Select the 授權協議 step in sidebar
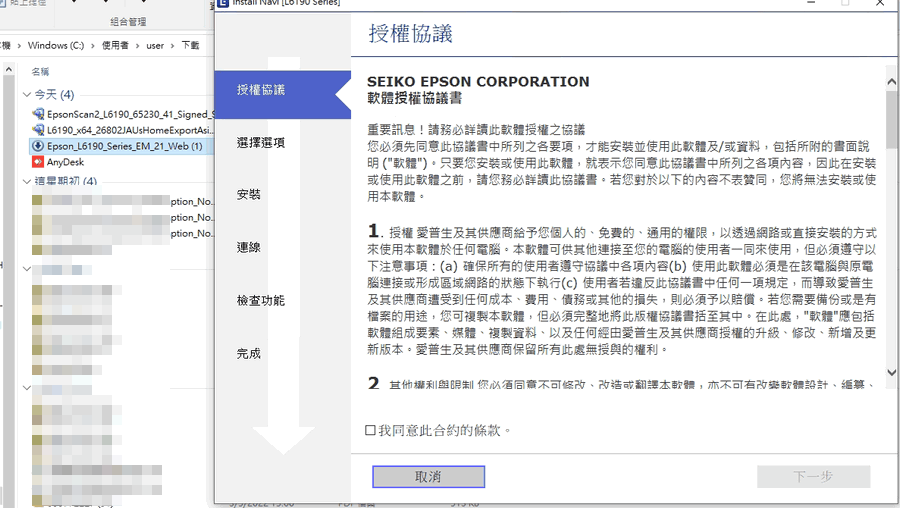The height and width of the screenshot is (508, 900). [261, 90]
